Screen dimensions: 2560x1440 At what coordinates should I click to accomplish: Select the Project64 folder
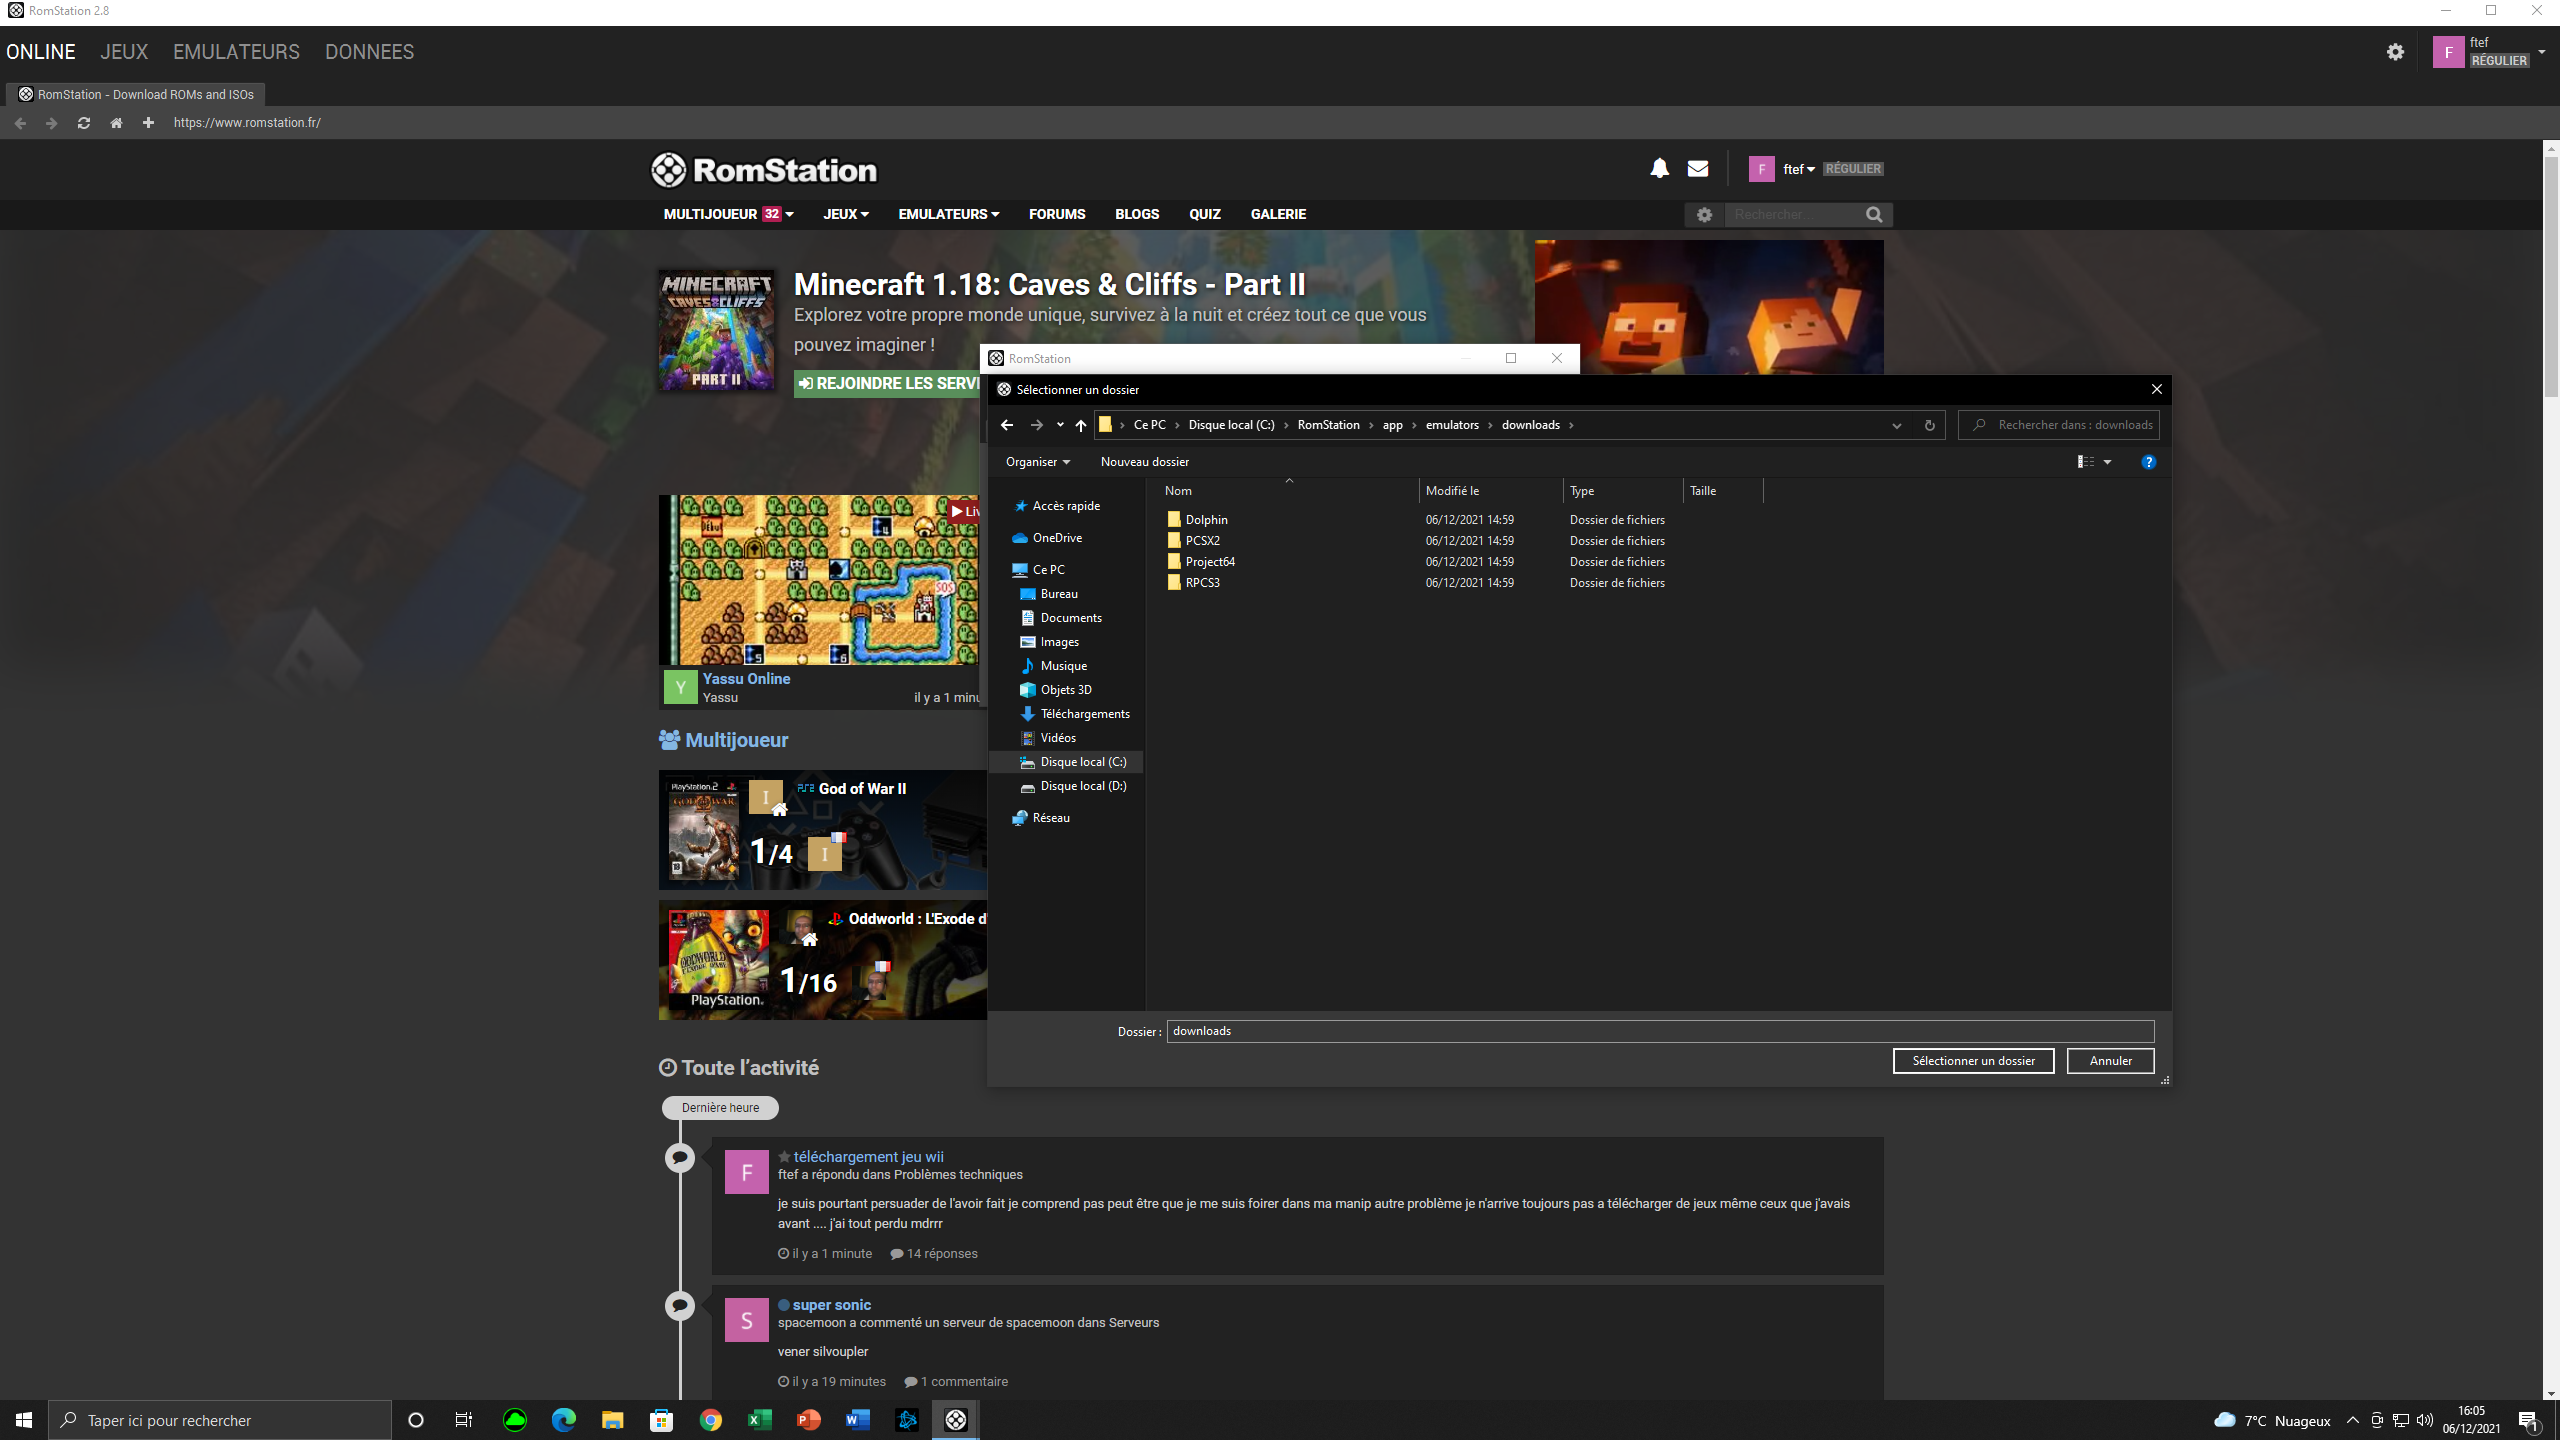(x=1210, y=562)
